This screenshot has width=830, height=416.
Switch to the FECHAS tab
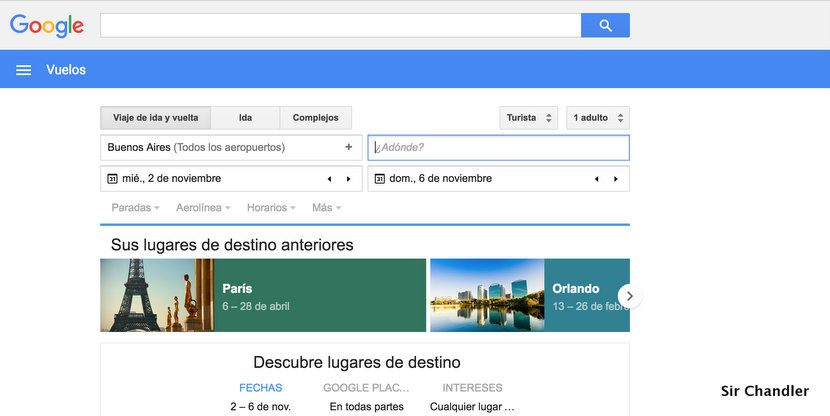(x=260, y=388)
